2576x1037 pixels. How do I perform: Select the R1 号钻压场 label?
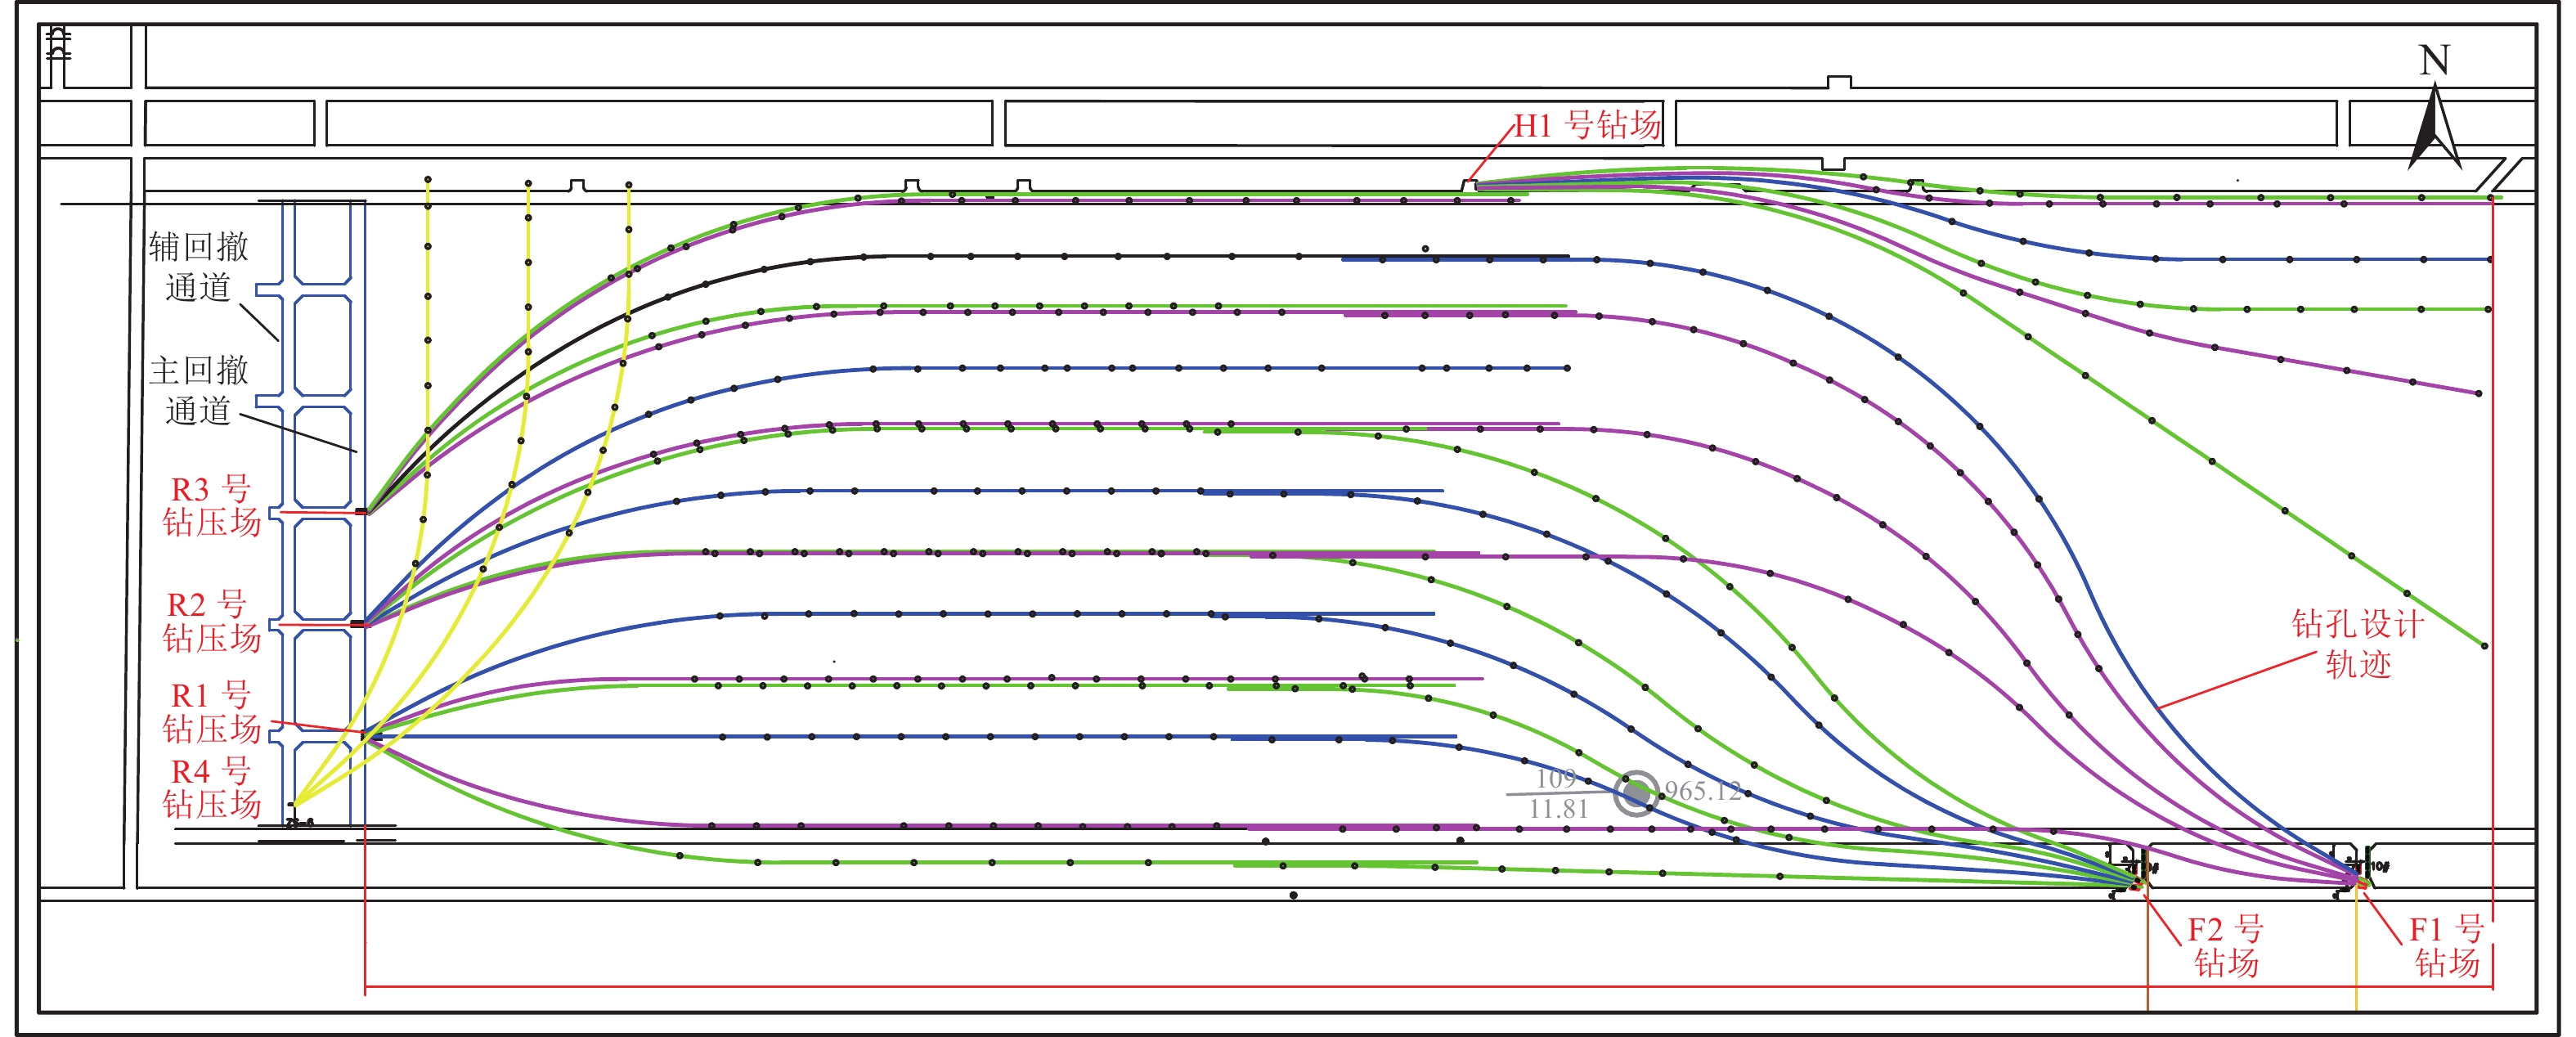tap(211, 712)
